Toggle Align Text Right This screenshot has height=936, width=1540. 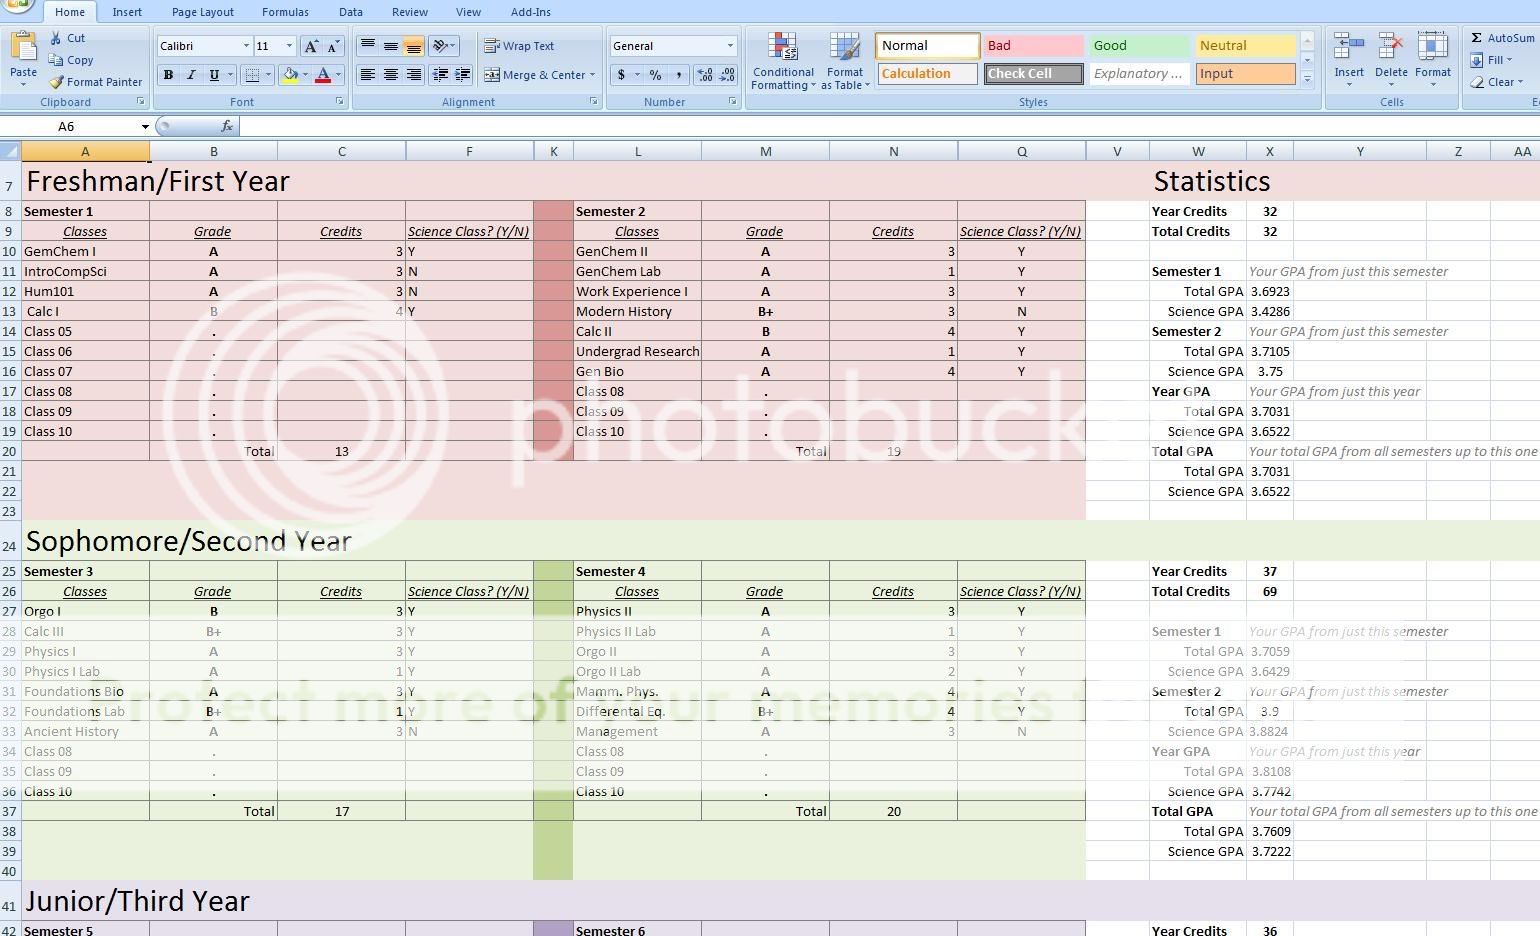click(x=413, y=75)
